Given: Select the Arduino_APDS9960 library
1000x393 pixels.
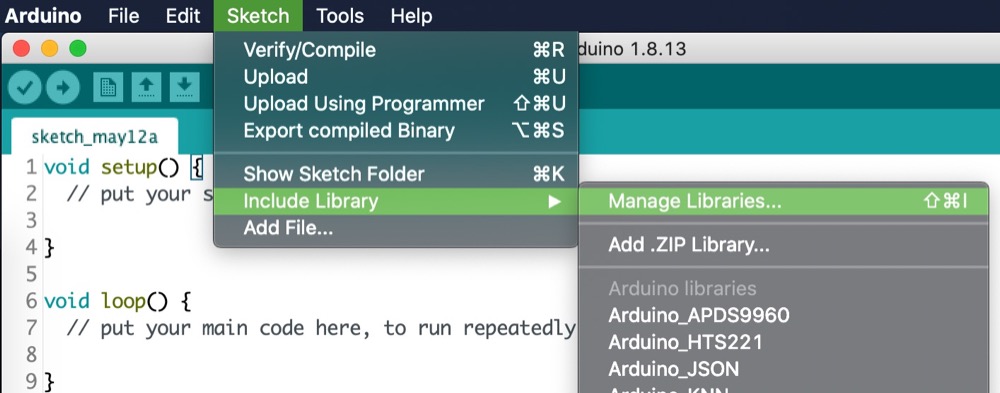Looking at the screenshot, I should (x=784, y=315).
